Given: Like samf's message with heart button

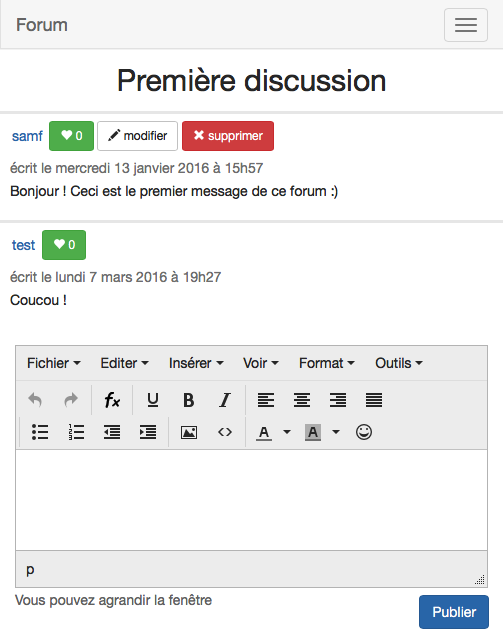Looking at the screenshot, I should pyautogui.click(x=71, y=136).
